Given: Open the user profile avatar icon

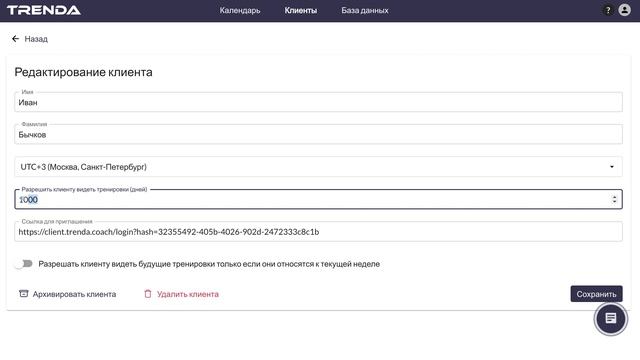Looking at the screenshot, I should coord(624,10).
